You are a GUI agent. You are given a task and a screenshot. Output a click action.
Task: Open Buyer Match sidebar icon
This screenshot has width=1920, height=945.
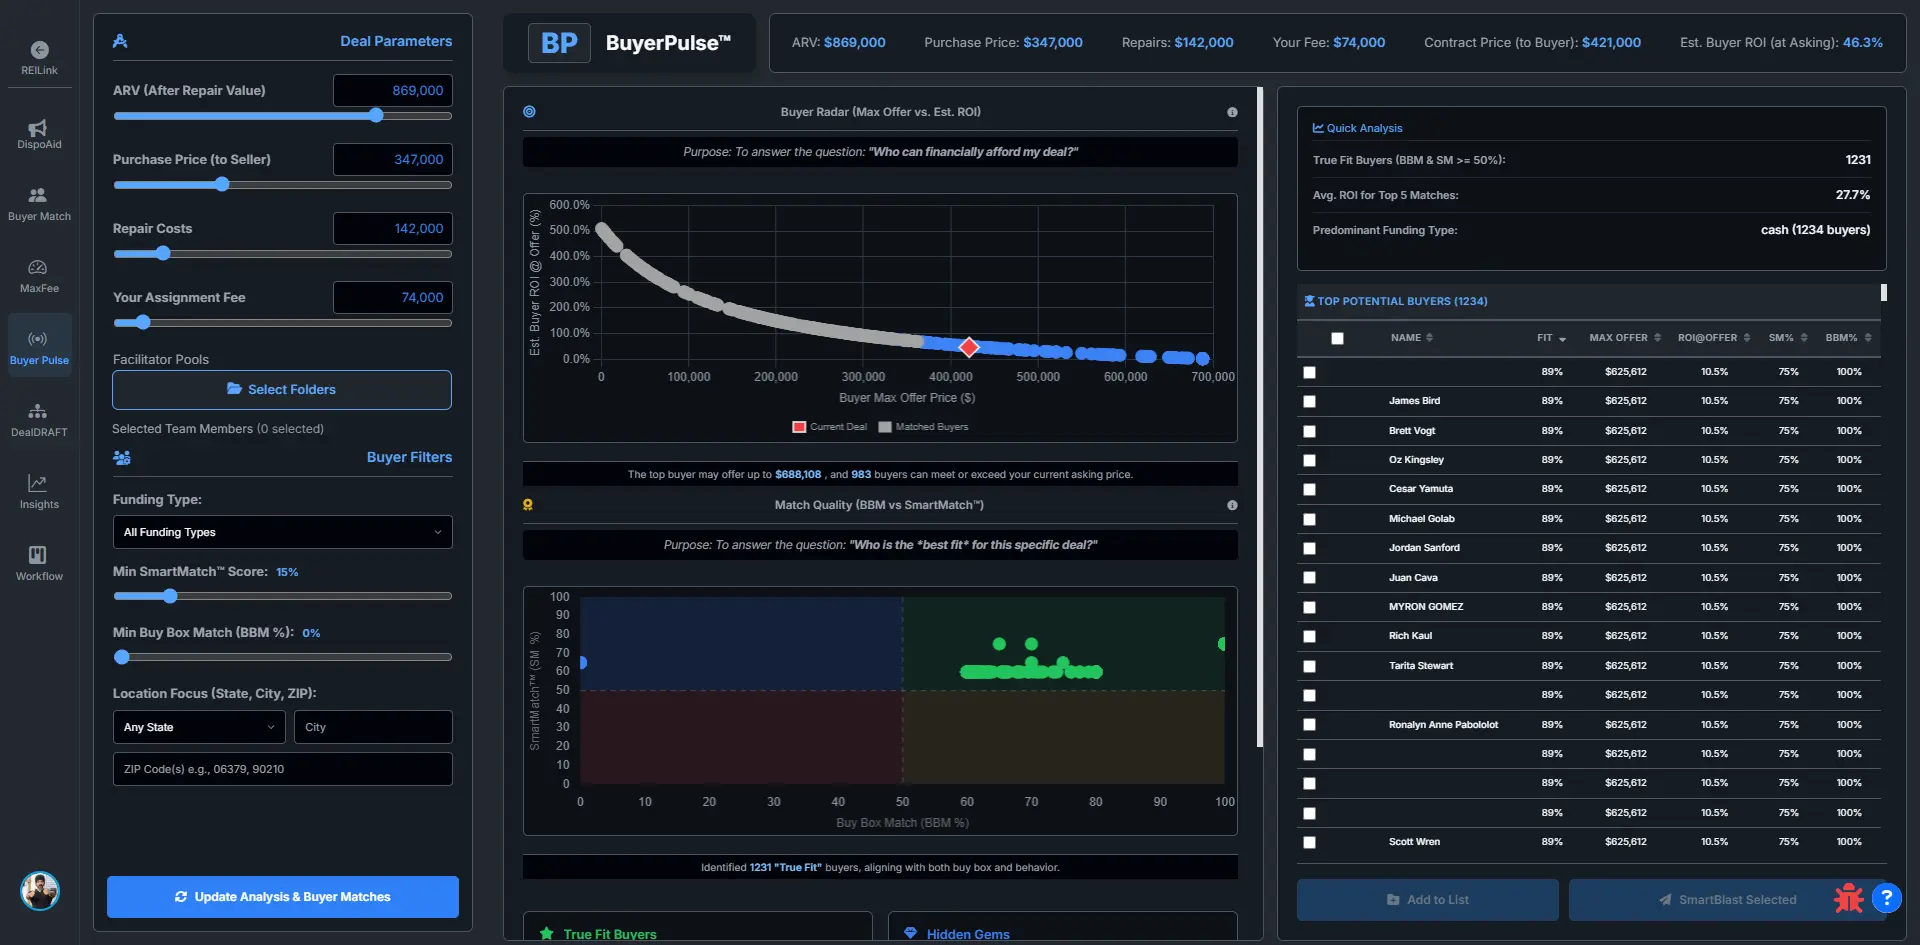click(x=38, y=195)
